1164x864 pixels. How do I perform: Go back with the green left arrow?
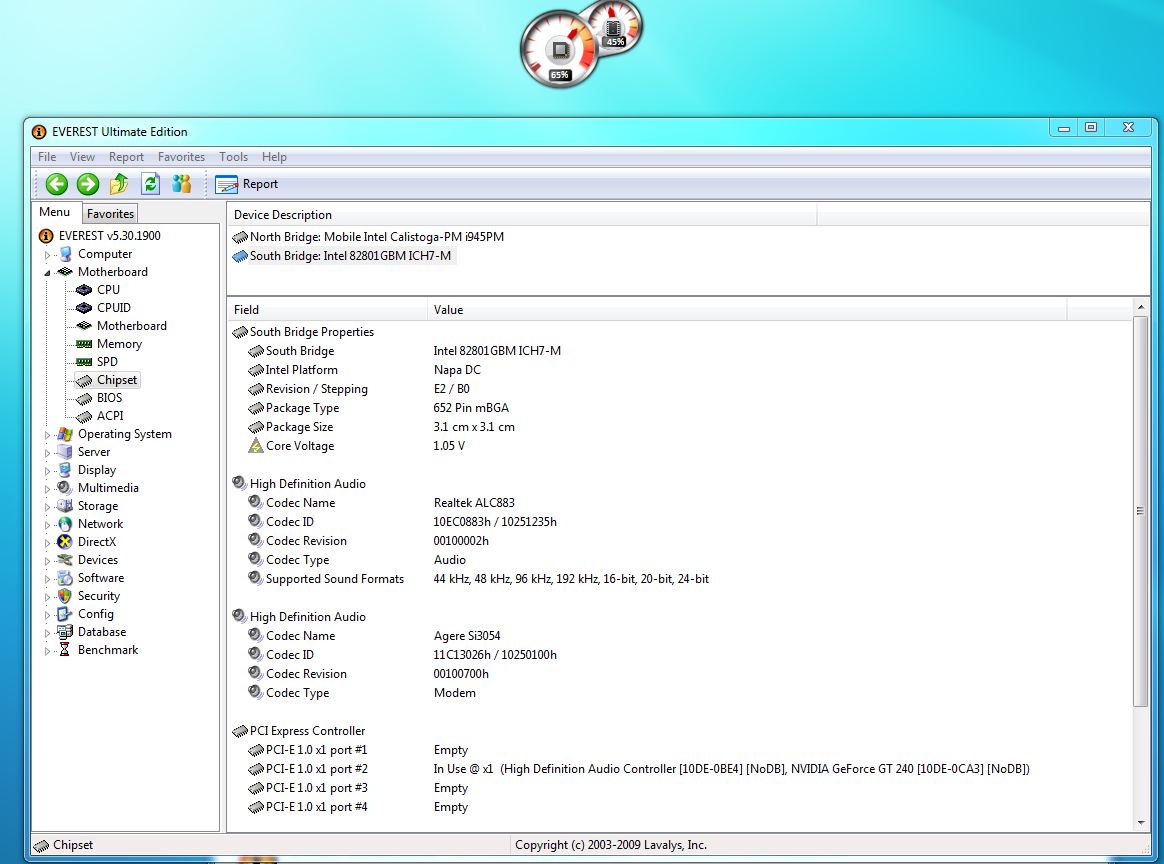pos(56,184)
